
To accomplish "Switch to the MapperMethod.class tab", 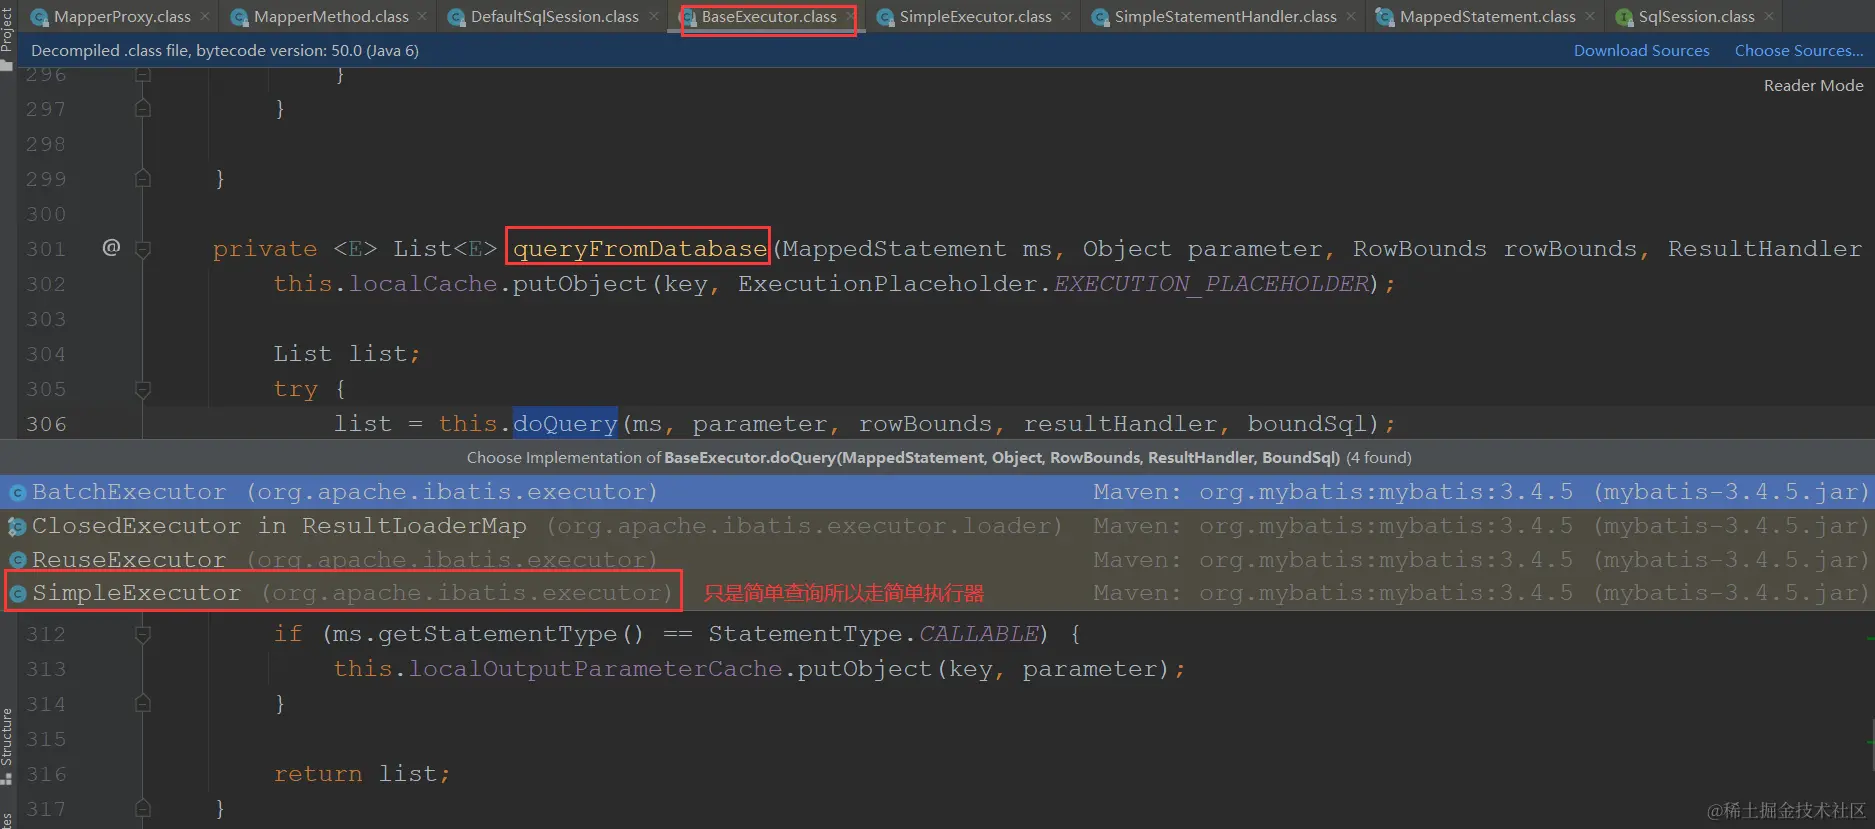I will [331, 17].
